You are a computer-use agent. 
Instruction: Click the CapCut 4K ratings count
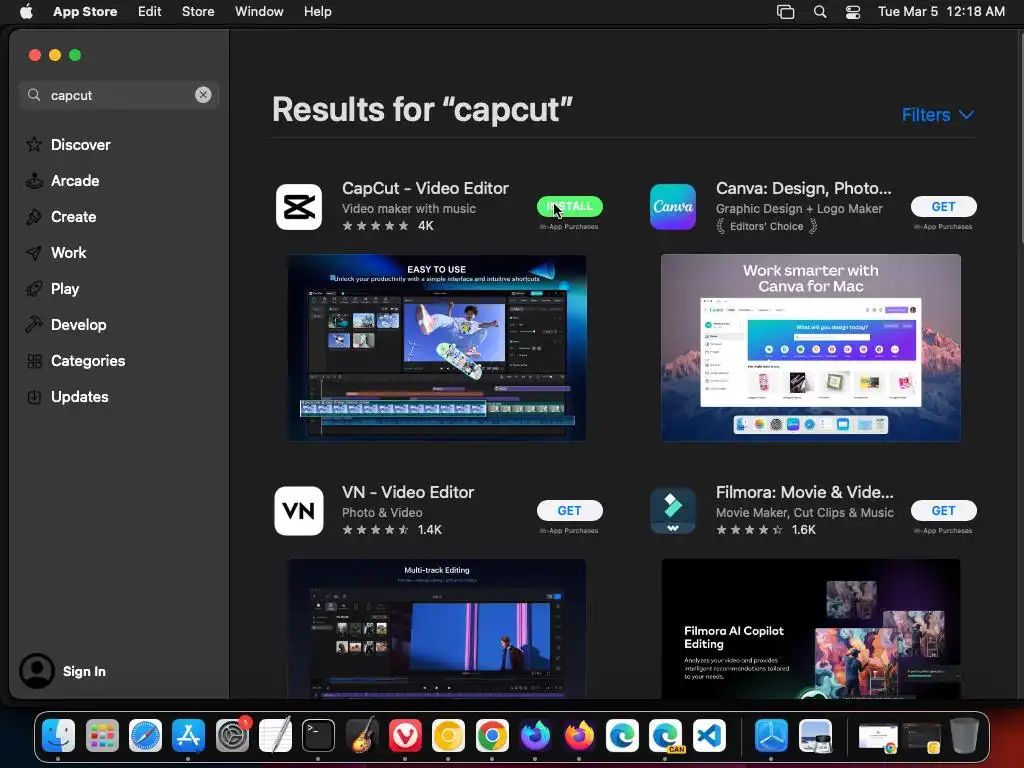pyautogui.click(x=426, y=225)
